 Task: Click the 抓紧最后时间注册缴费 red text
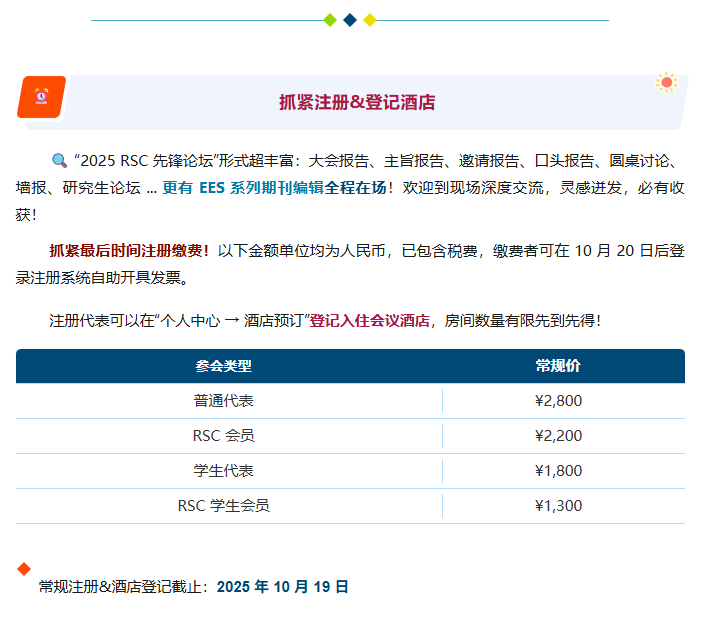(129, 251)
